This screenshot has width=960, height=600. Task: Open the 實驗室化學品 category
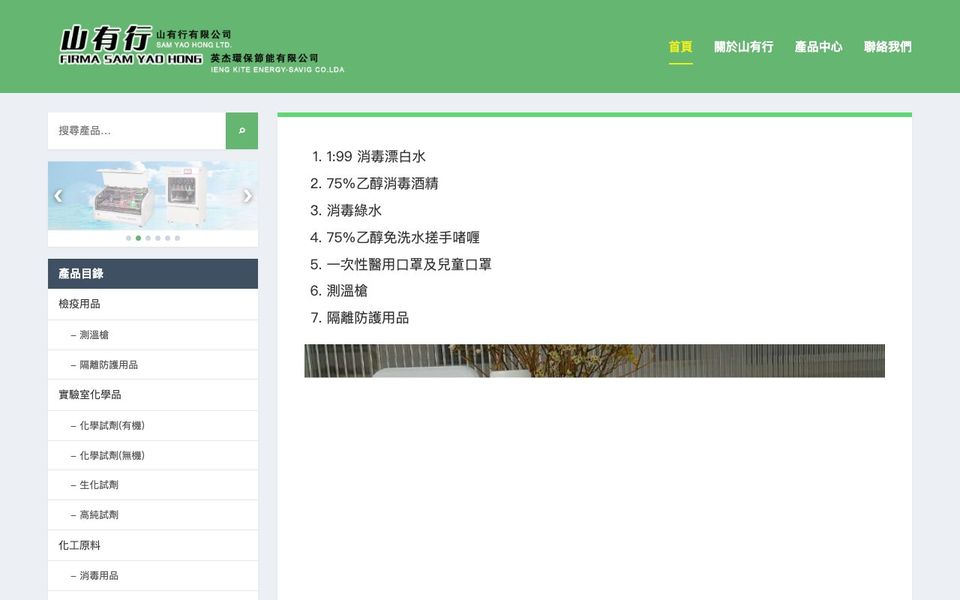[x=90, y=395]
